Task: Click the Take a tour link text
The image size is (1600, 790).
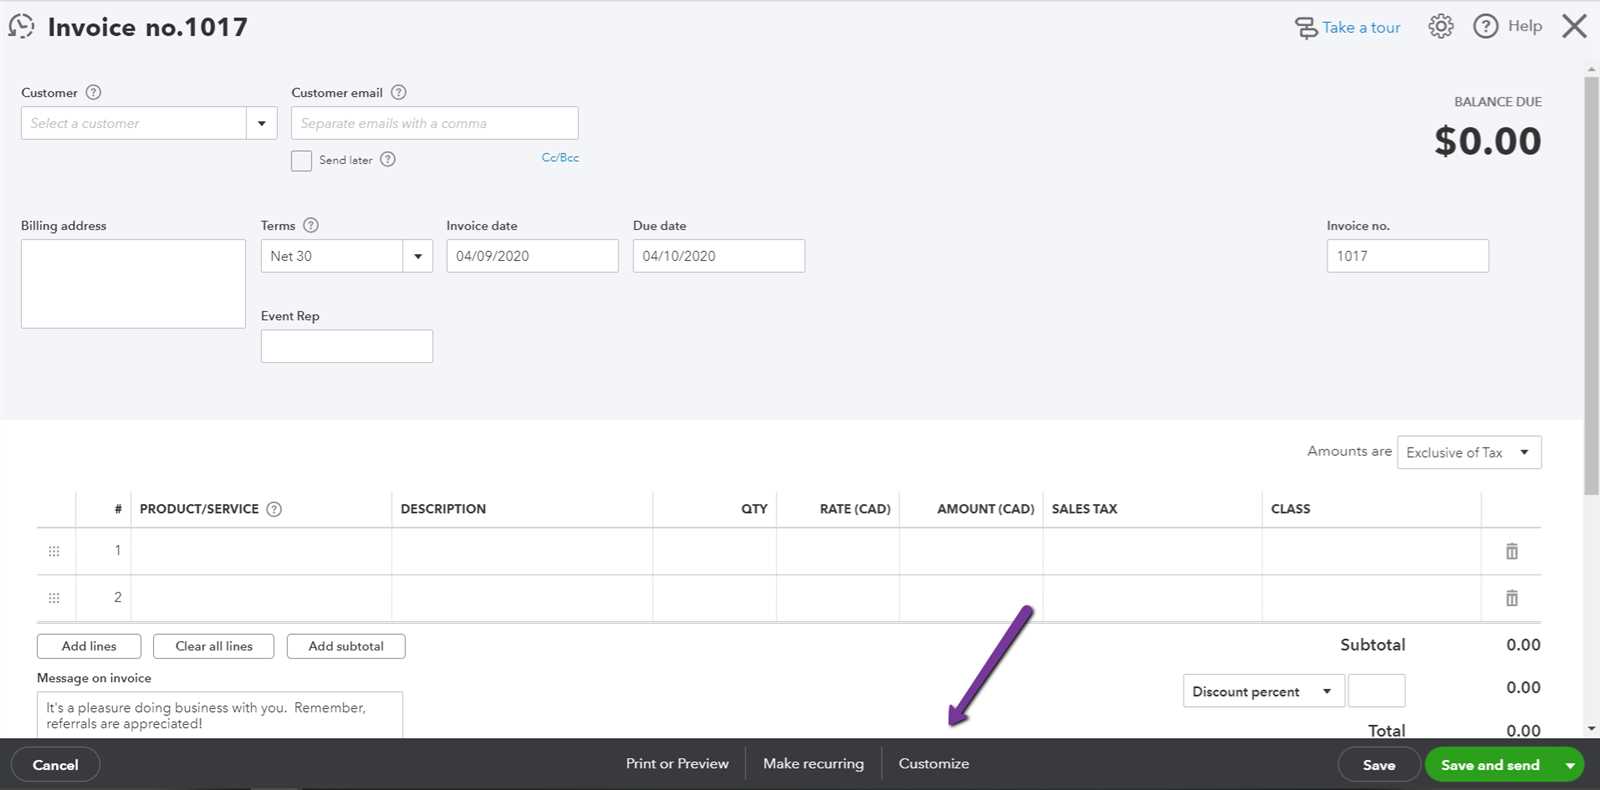Action: [x=1361, y=28]
